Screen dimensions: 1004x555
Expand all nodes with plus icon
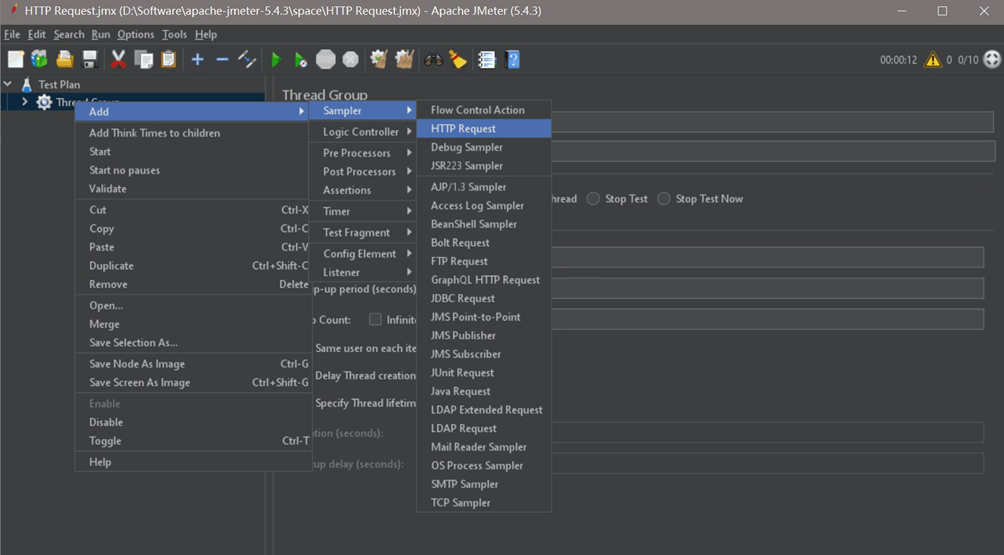[197, 60]
